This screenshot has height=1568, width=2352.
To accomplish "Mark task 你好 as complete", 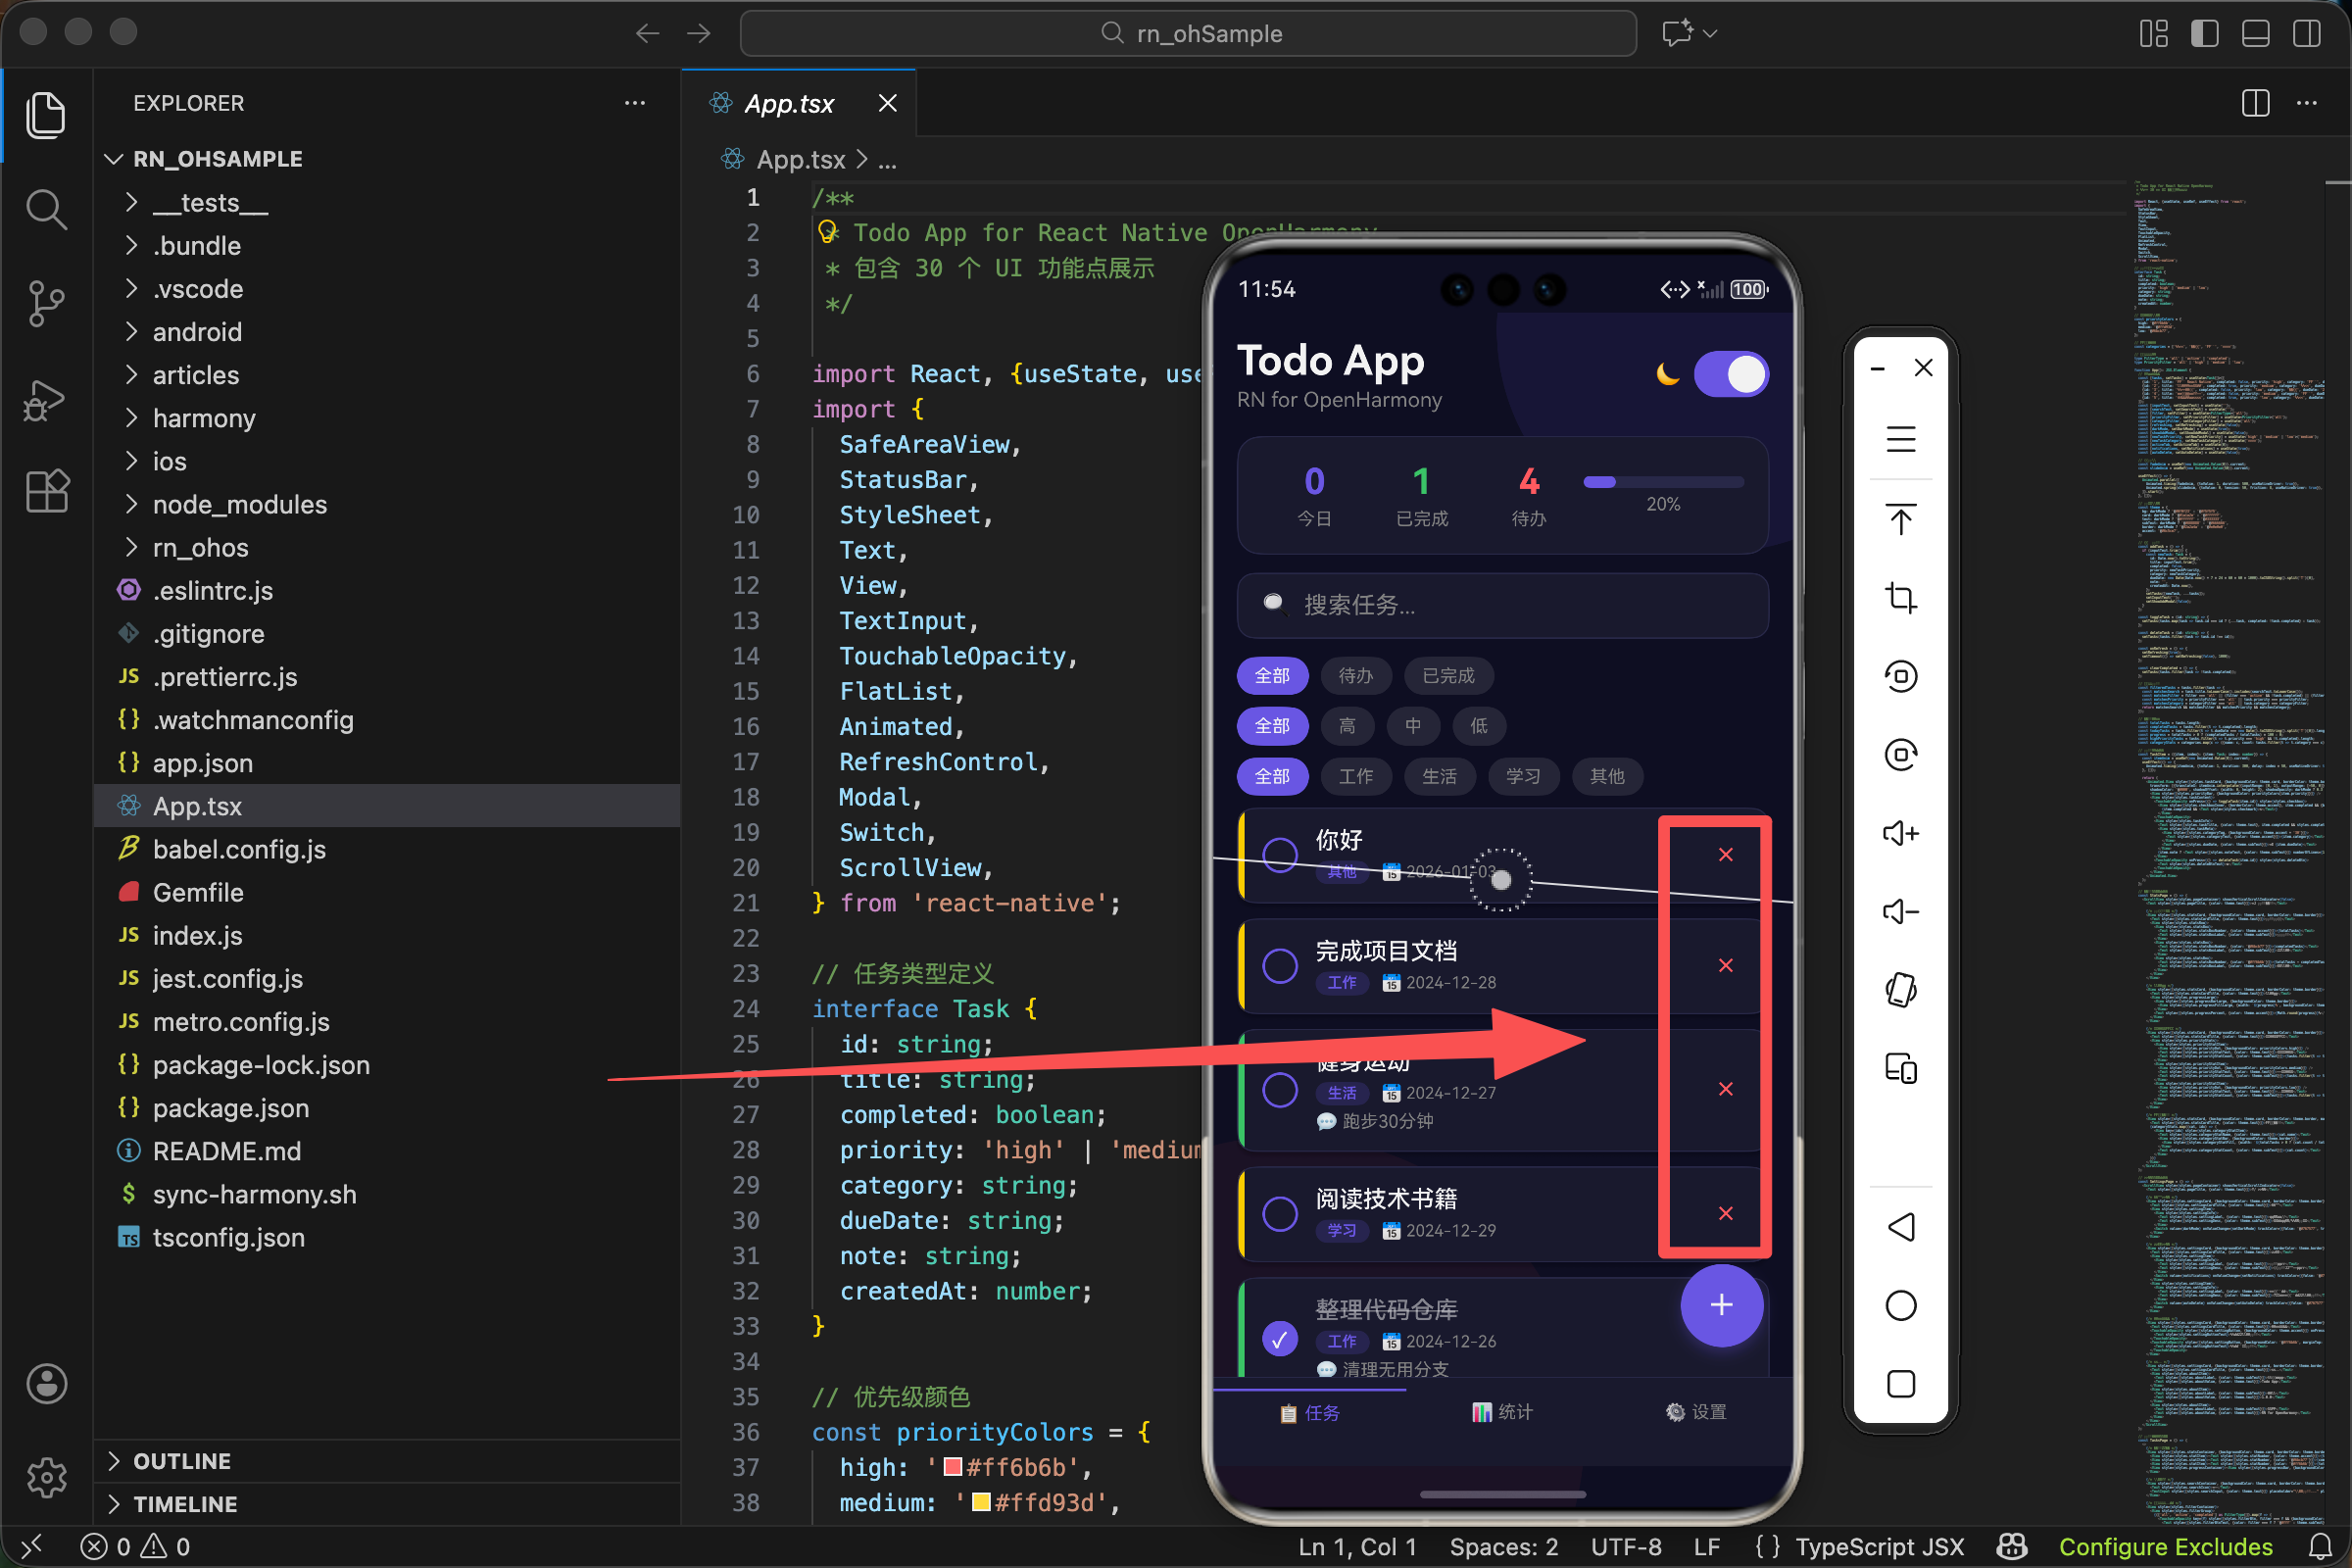I will (1280, 855).
